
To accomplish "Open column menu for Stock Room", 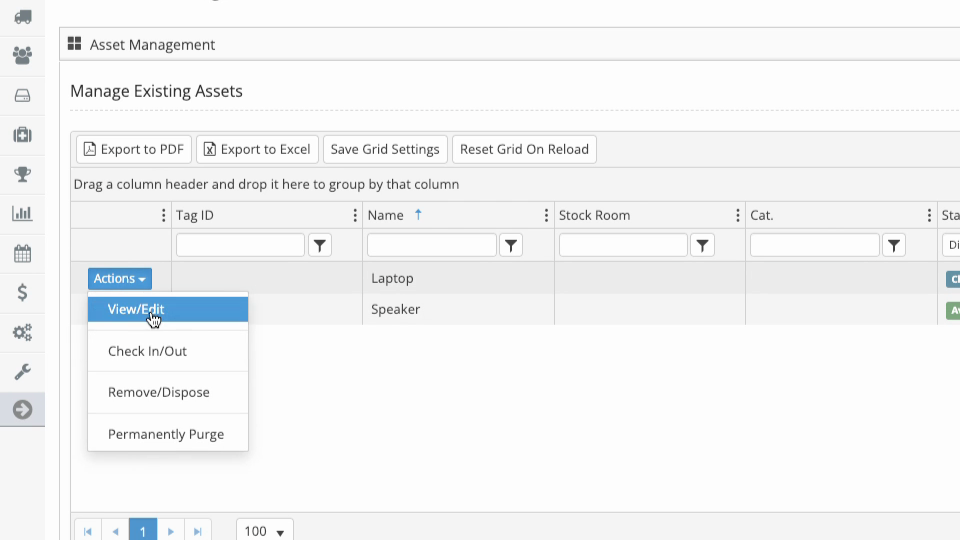I will [738, 215].
